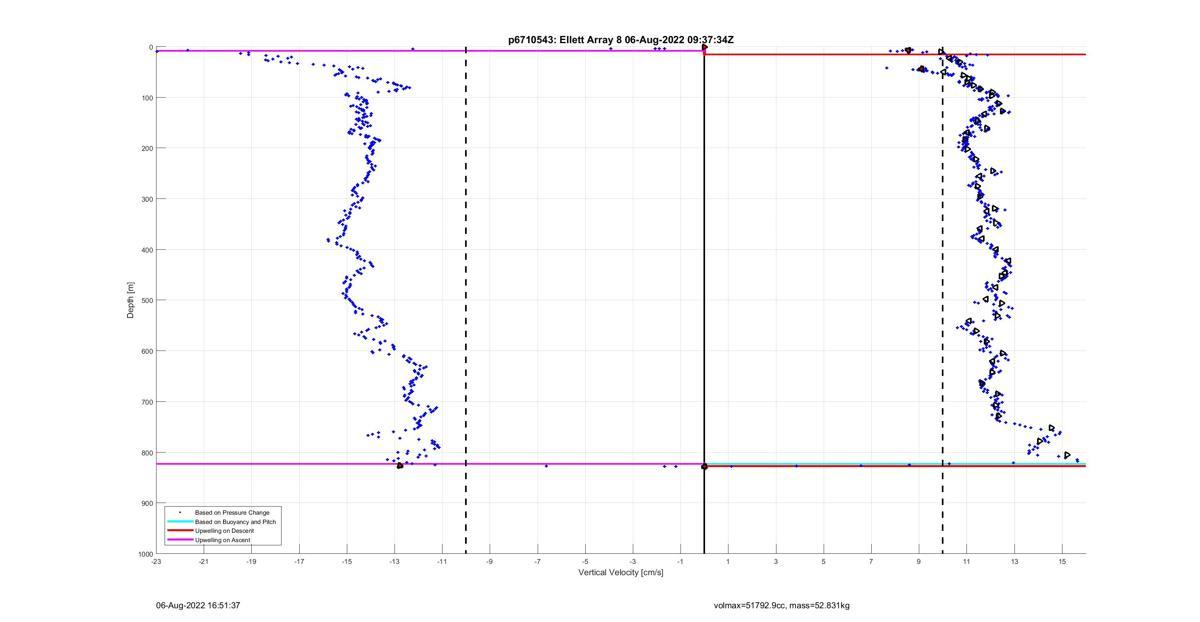Select the 'Vertical Velocity [cm/s]' axis label
Screen dimensions: 1200x622
(x=621, y=573)
